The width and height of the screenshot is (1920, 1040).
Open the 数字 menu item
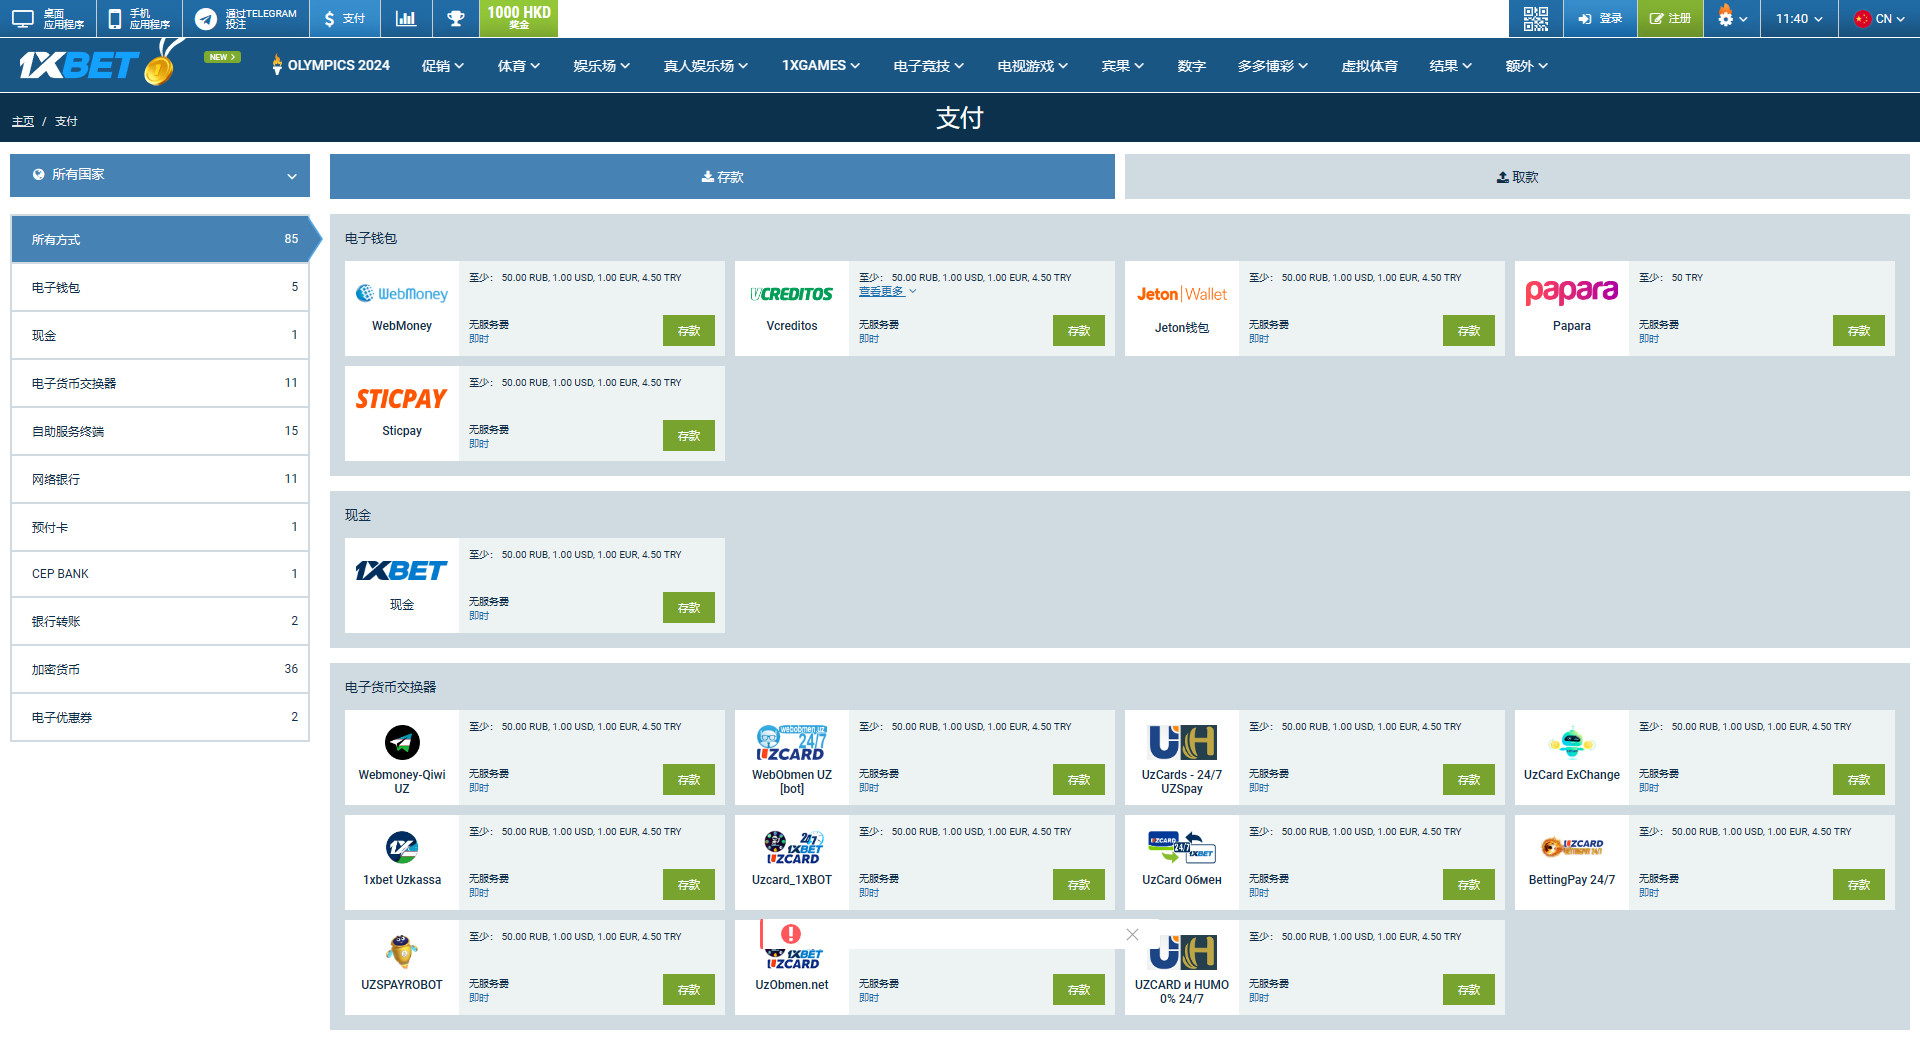(1191, 66)
